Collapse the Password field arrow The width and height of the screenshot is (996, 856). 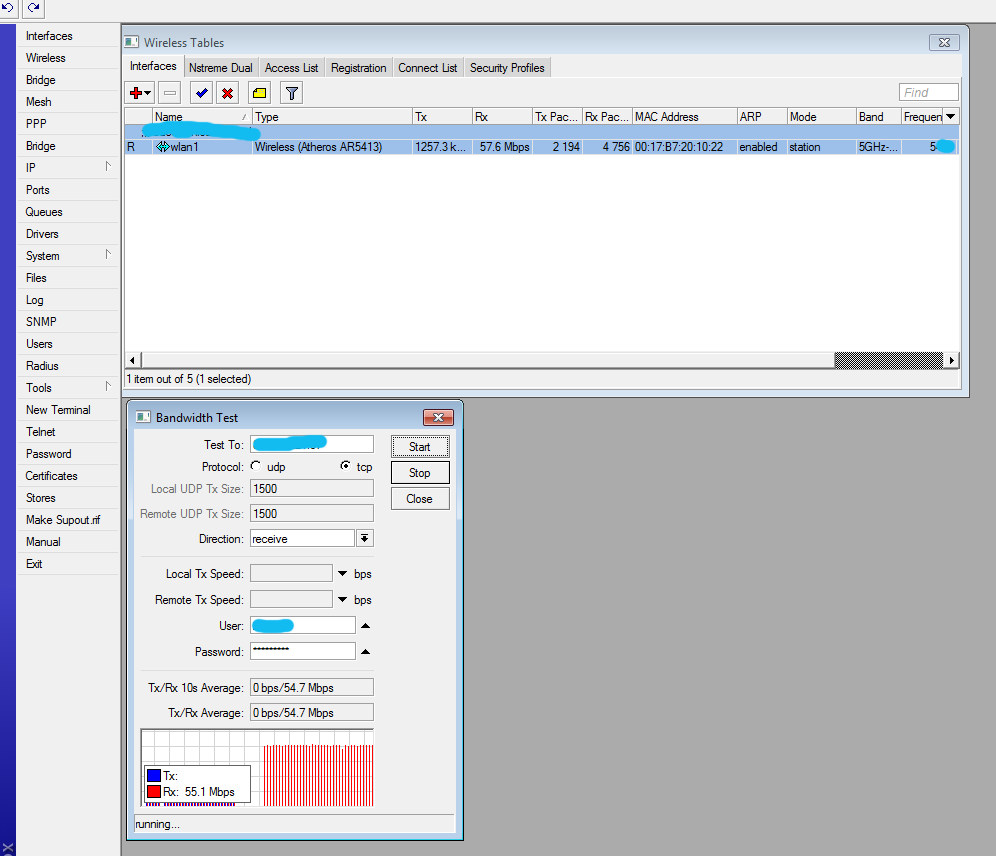[x=365, y=652]
